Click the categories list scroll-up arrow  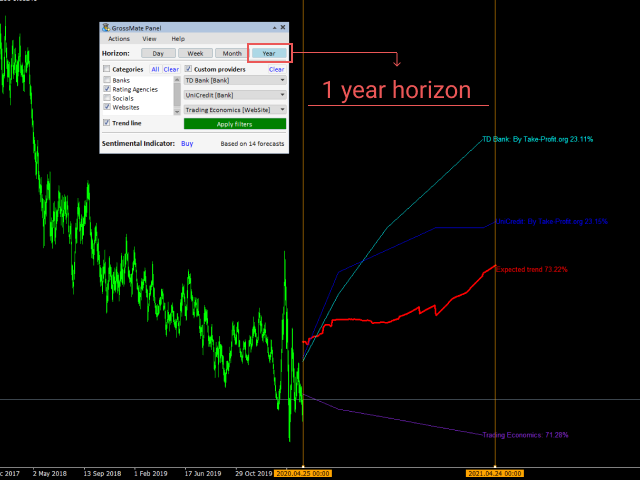tap(177, 79)
